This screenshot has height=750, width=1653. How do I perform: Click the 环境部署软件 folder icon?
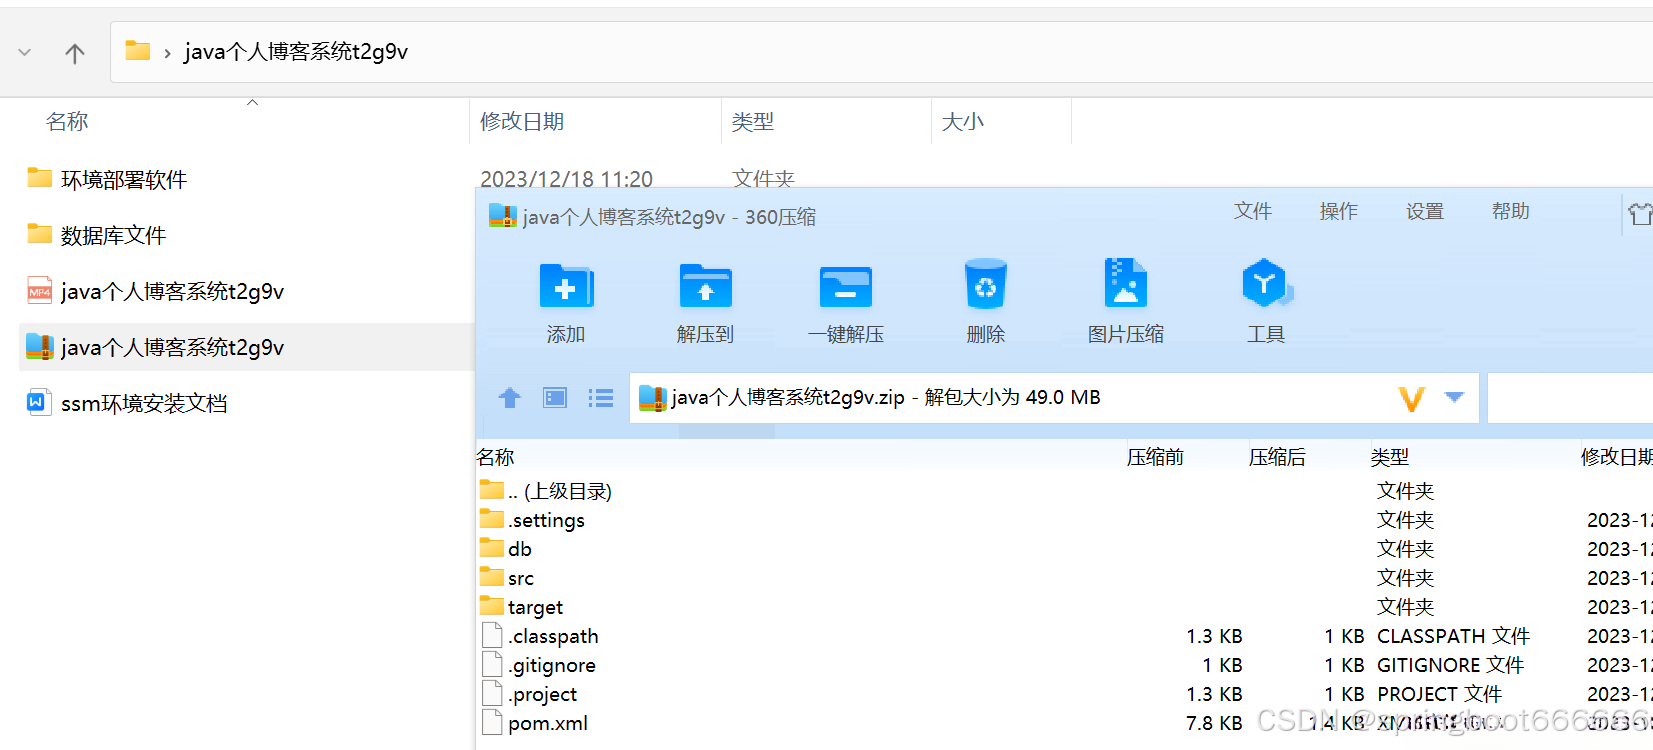(x=40, y=178)
